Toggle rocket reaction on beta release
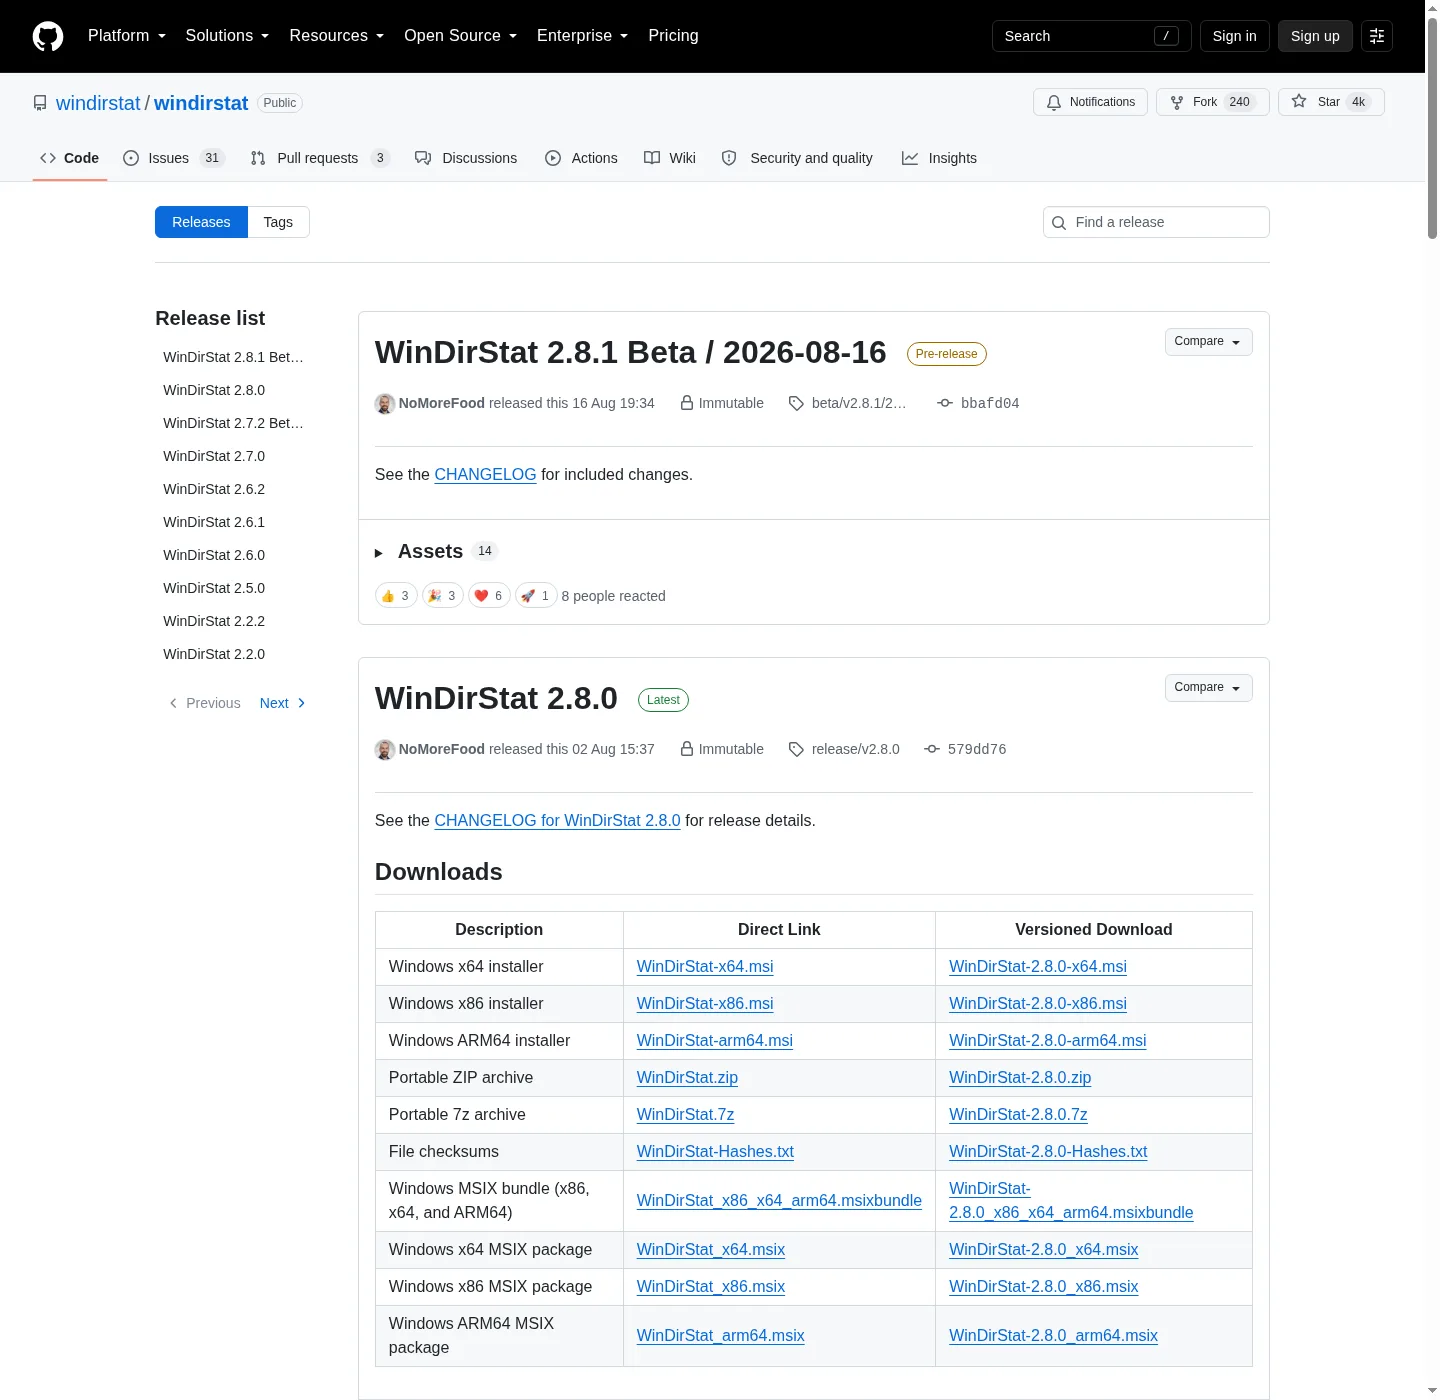 coord(536,596)
